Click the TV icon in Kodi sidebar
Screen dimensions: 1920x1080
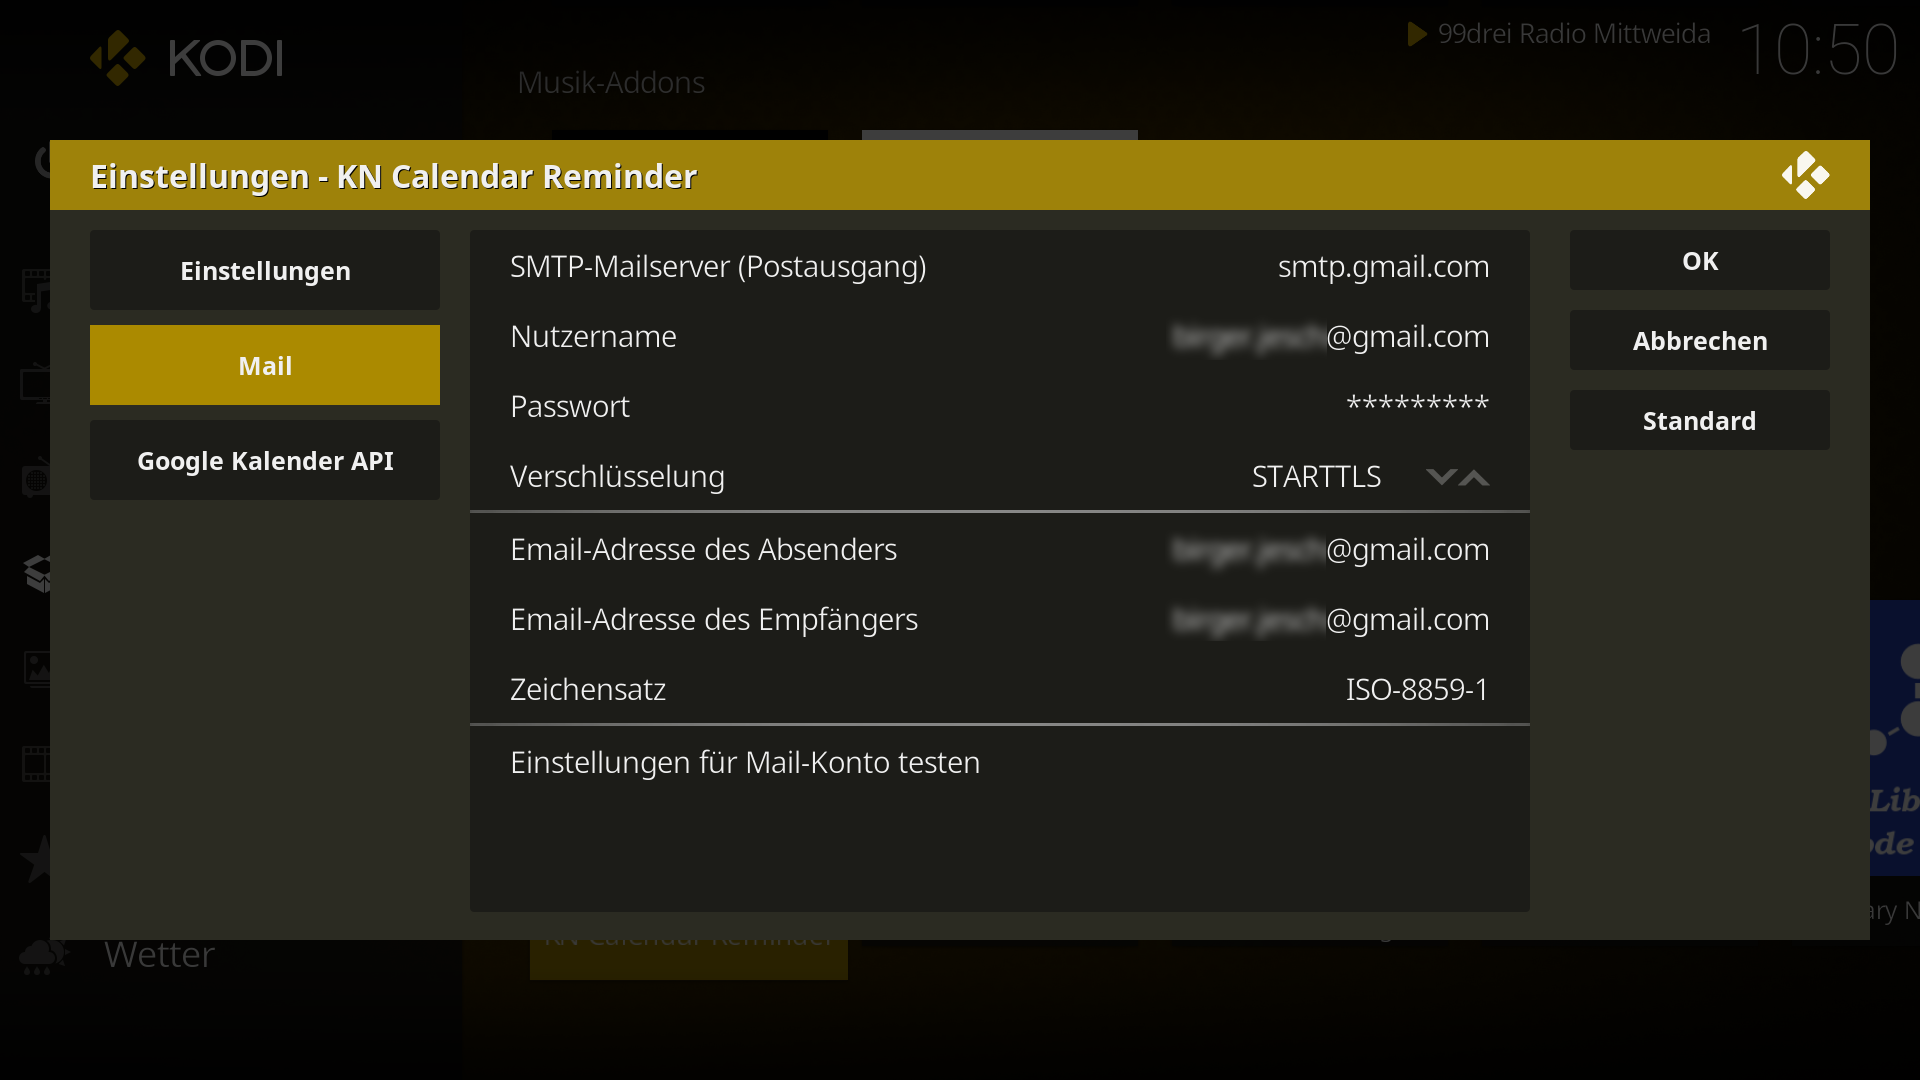36,384
